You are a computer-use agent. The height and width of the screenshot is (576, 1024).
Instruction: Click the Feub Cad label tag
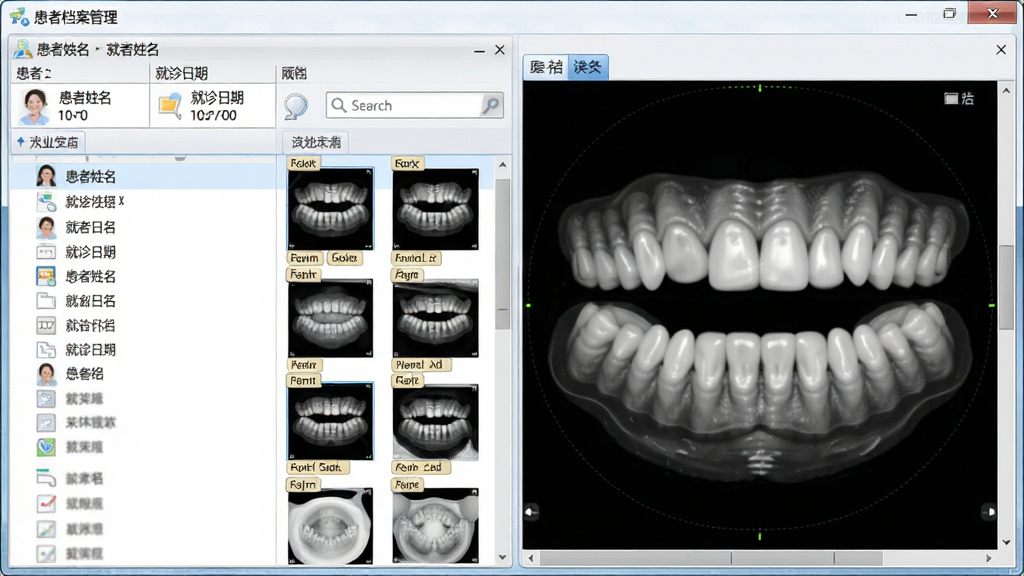coord(420,468)
